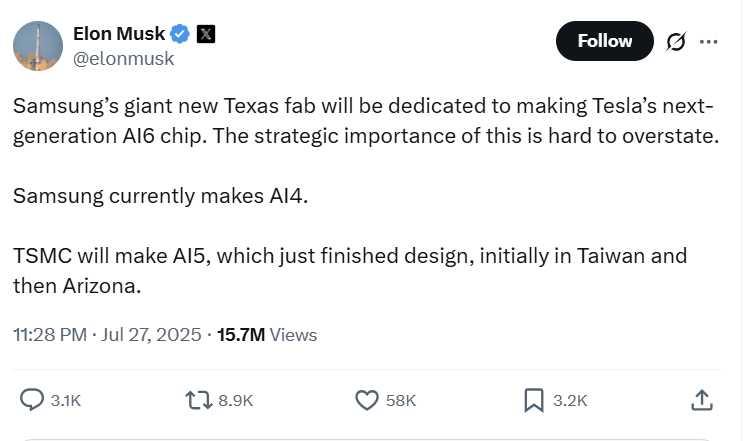Bookmark this post using the bookmark icon

(x=534, y=400)
